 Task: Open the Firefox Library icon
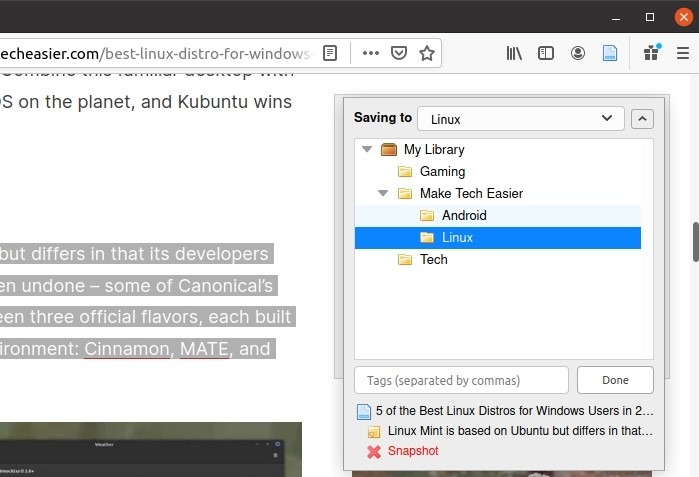tap(514, 53)
